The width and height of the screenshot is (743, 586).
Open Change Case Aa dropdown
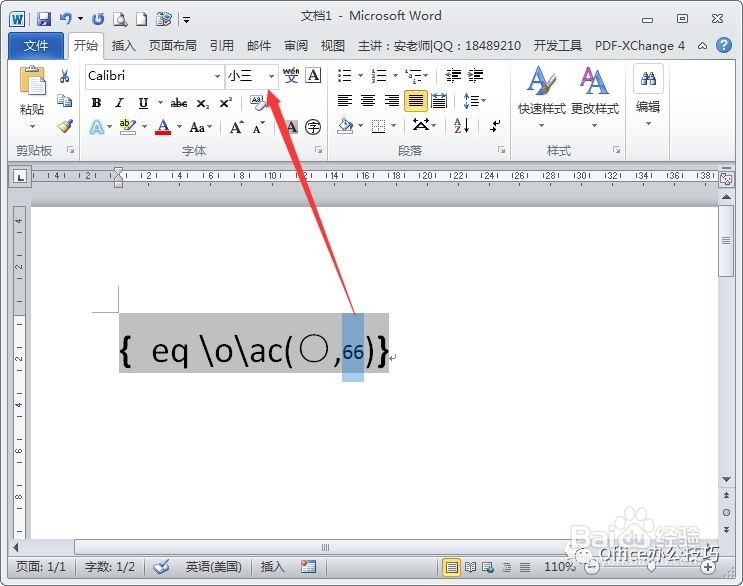[200, 127]
